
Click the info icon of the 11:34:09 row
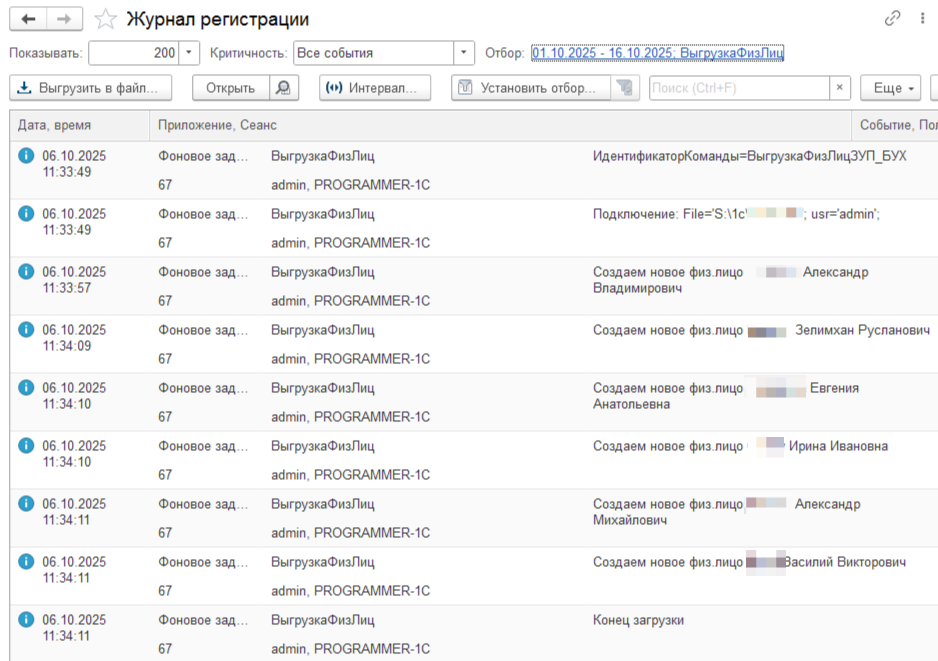pos(26,330)
